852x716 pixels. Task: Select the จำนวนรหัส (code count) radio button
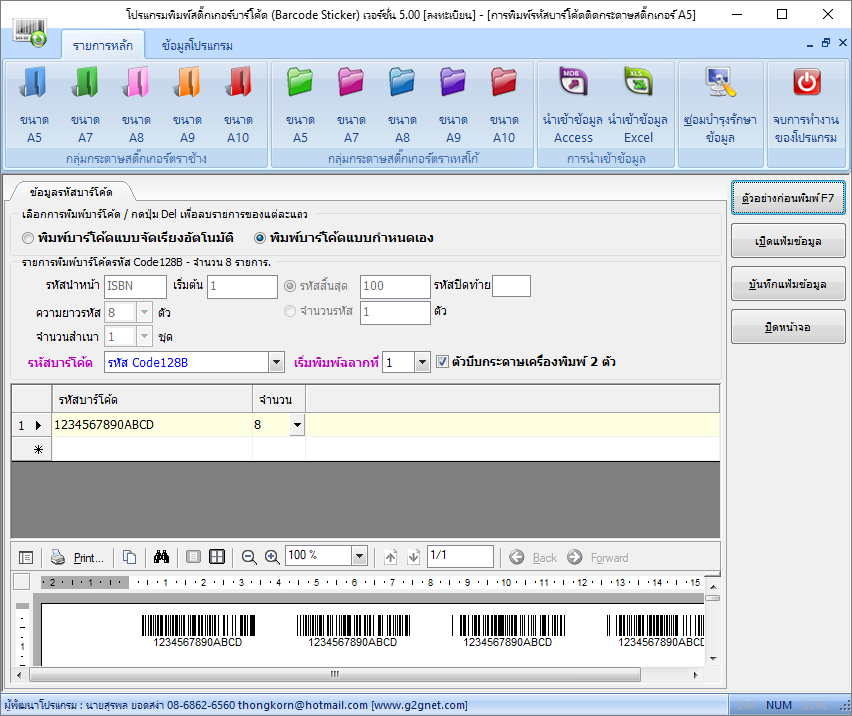[290, 311]
